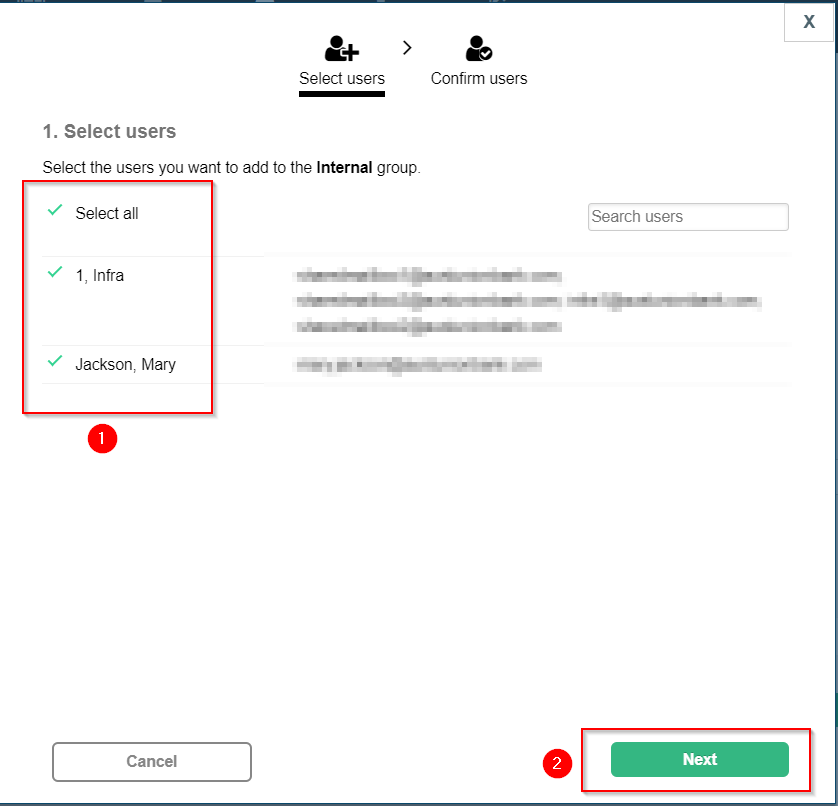Viewport: 838px width, 806px height.
Task: Click the bold Internal group name
Action: [x=344, y=168]
